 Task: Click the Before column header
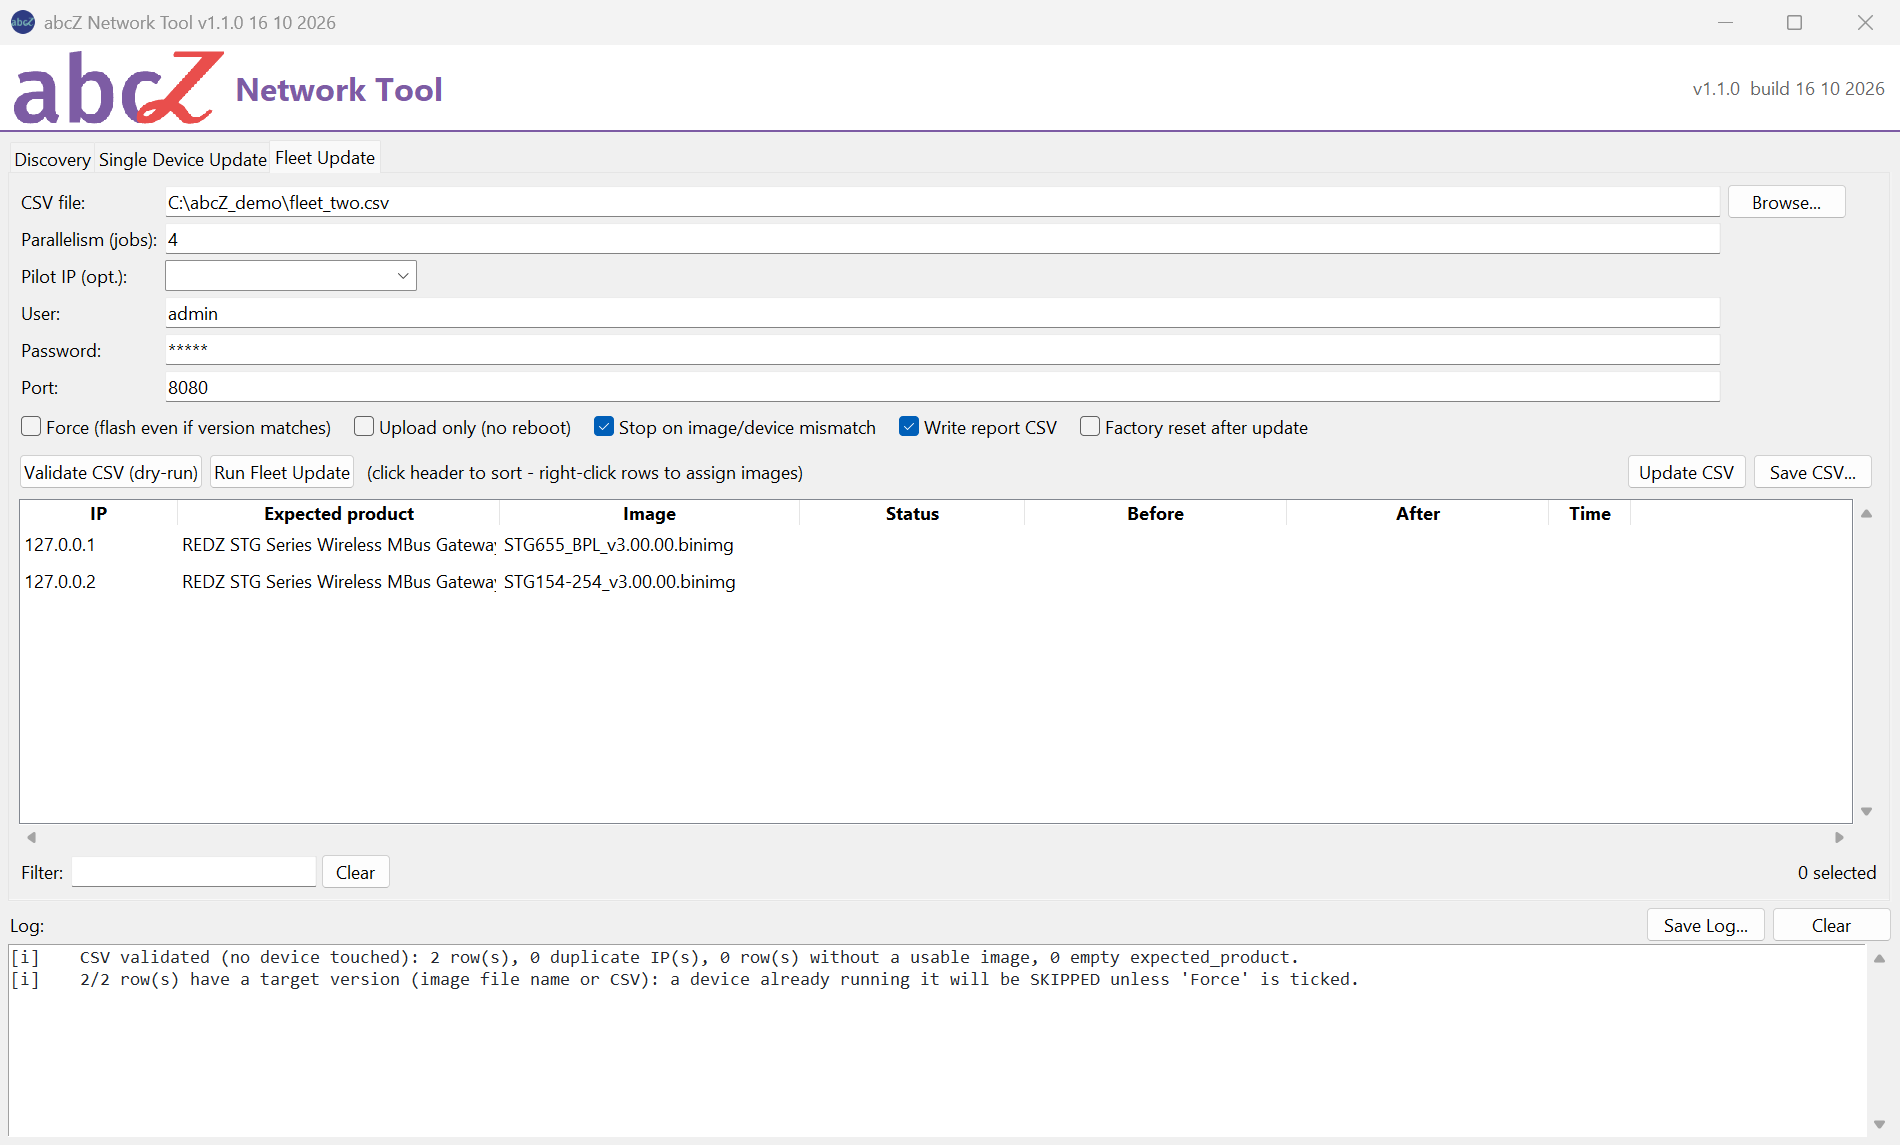pos(1155,513)
